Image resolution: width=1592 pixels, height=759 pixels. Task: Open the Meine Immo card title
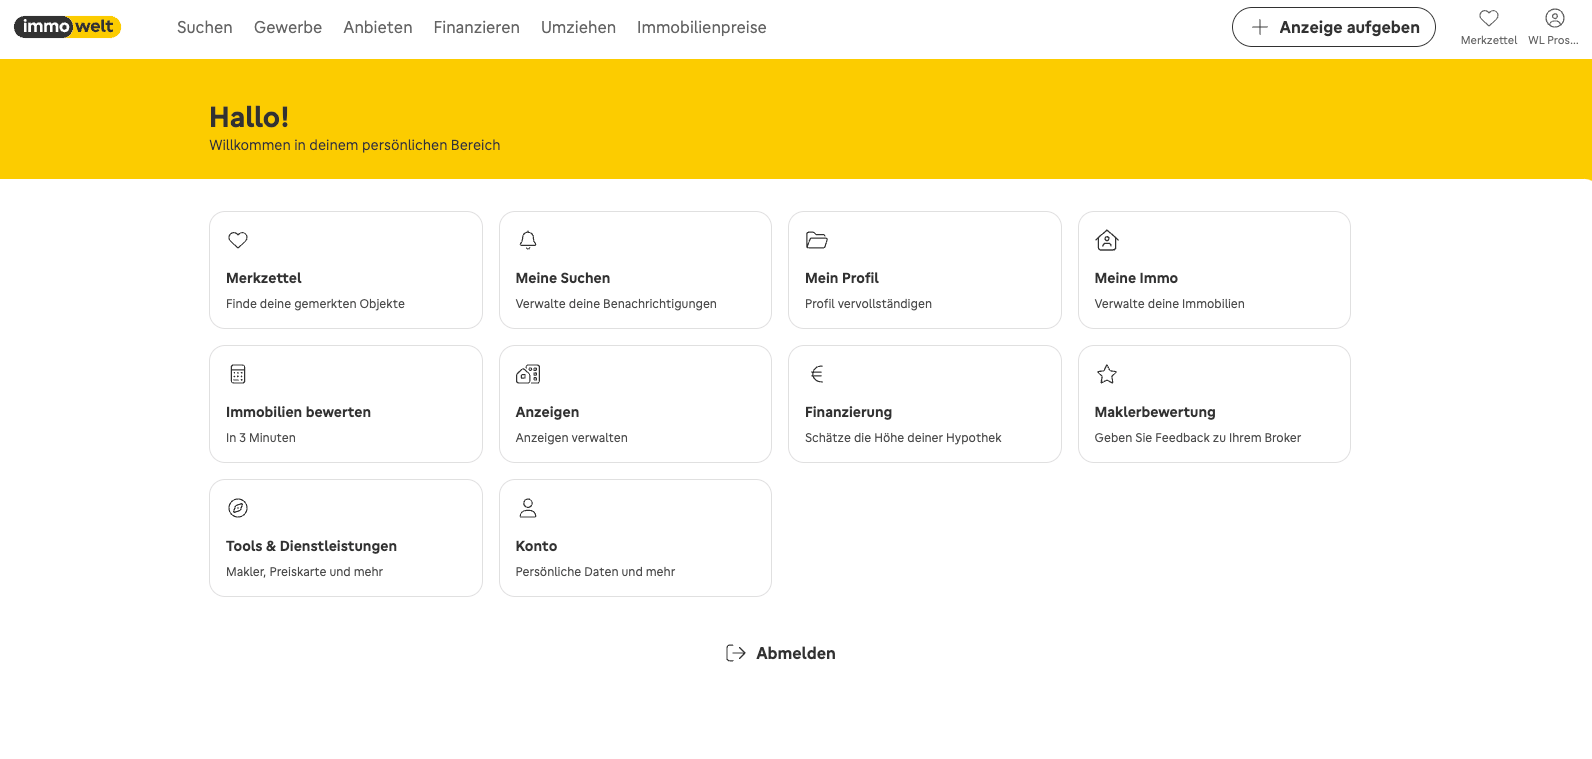pyautogui.click(x=1136, y=278)
